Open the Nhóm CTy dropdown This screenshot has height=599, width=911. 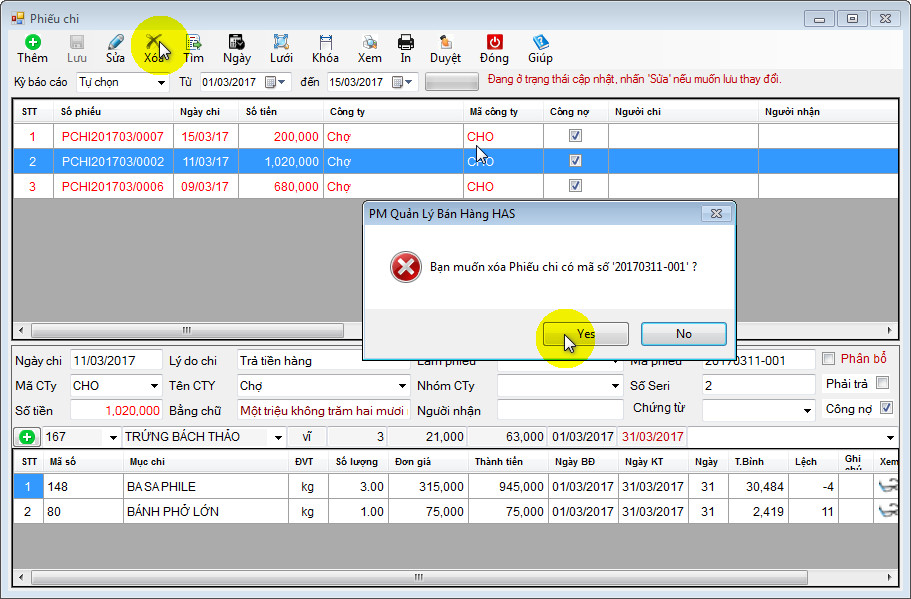(615, 386)
